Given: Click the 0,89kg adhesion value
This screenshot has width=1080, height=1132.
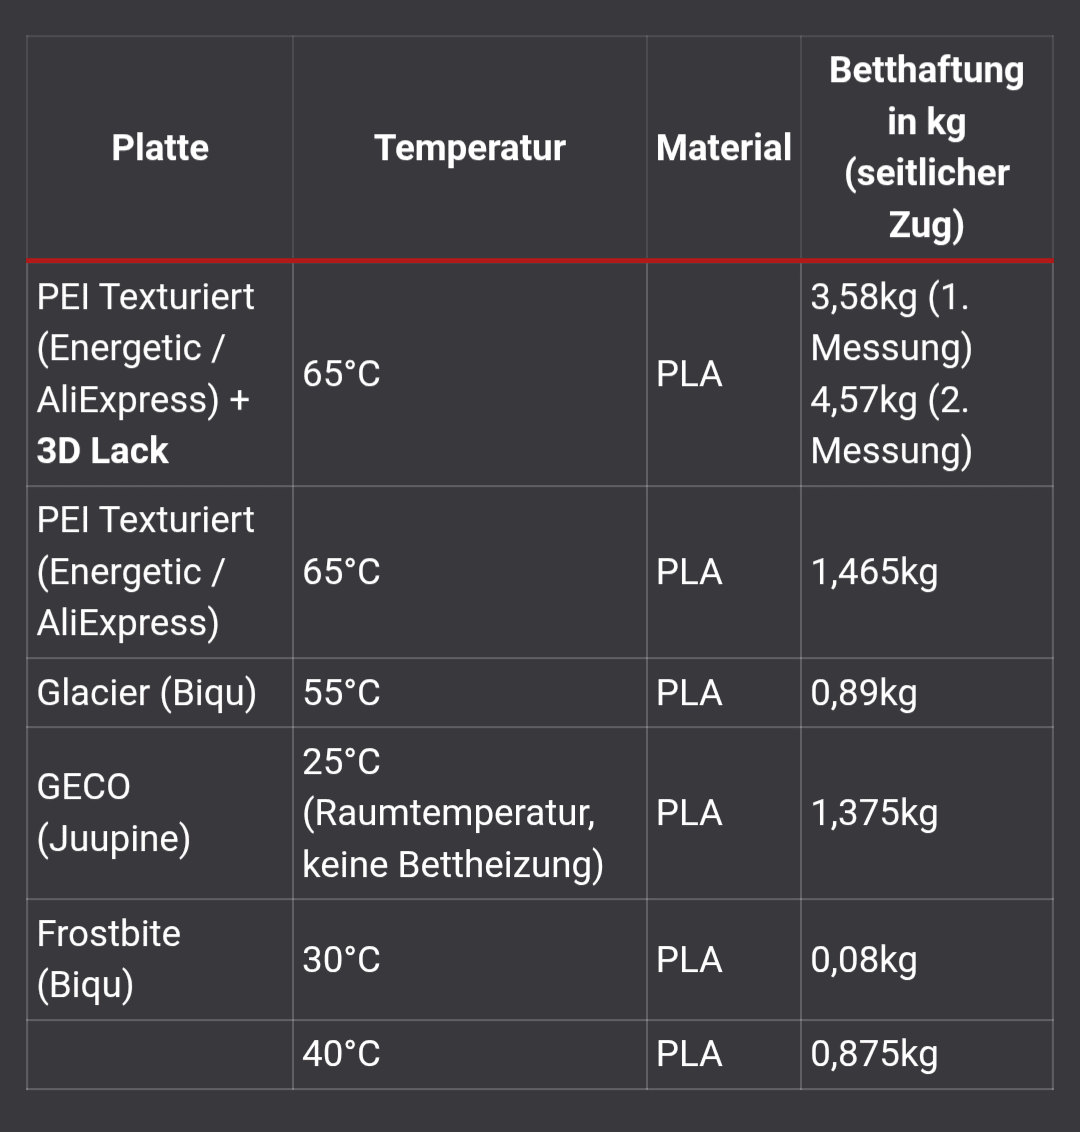Looking at the screenshot, I should pos(864,692).
